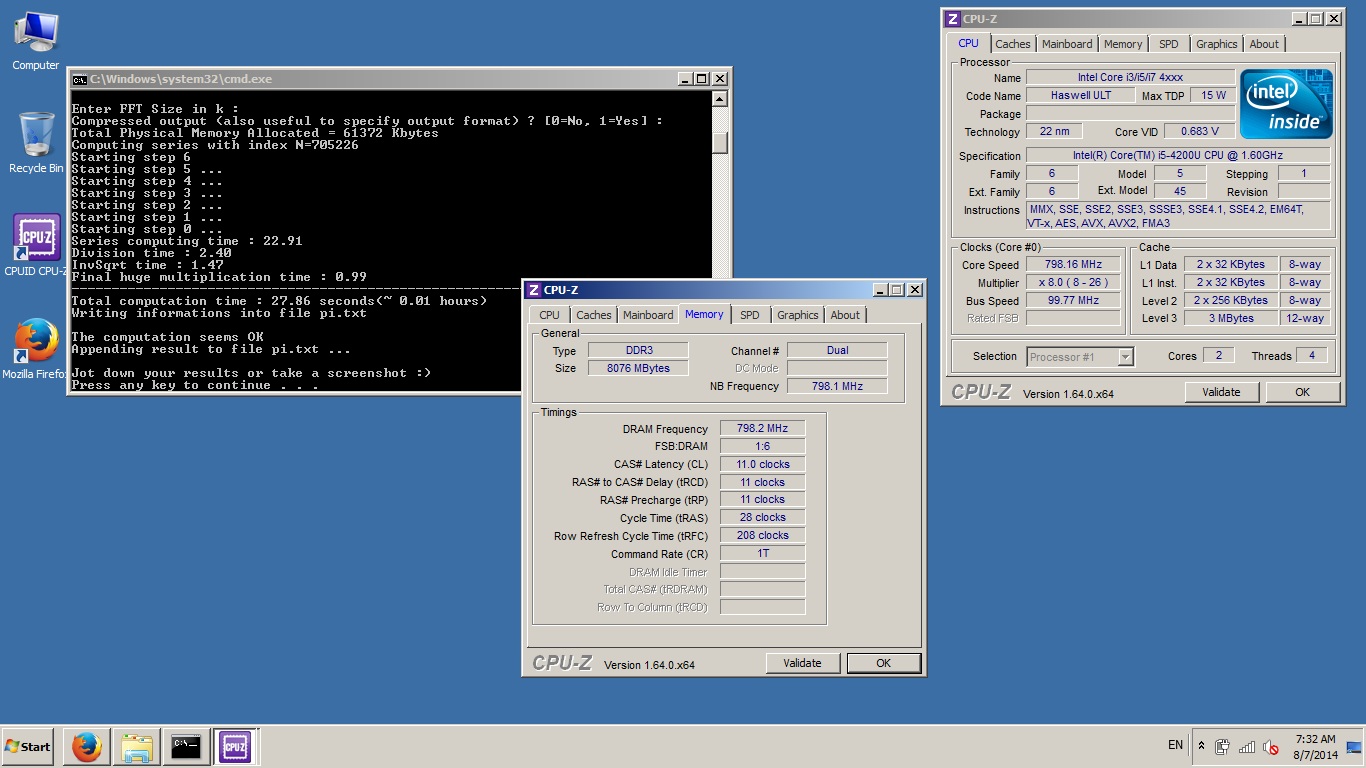Select the CPU-Z taskbar button

pos(235,746)
